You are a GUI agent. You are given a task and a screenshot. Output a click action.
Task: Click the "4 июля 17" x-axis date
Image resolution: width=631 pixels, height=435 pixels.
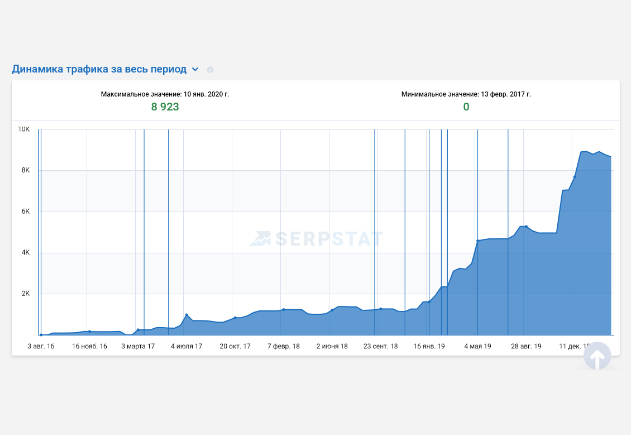[x=186, y=346]
